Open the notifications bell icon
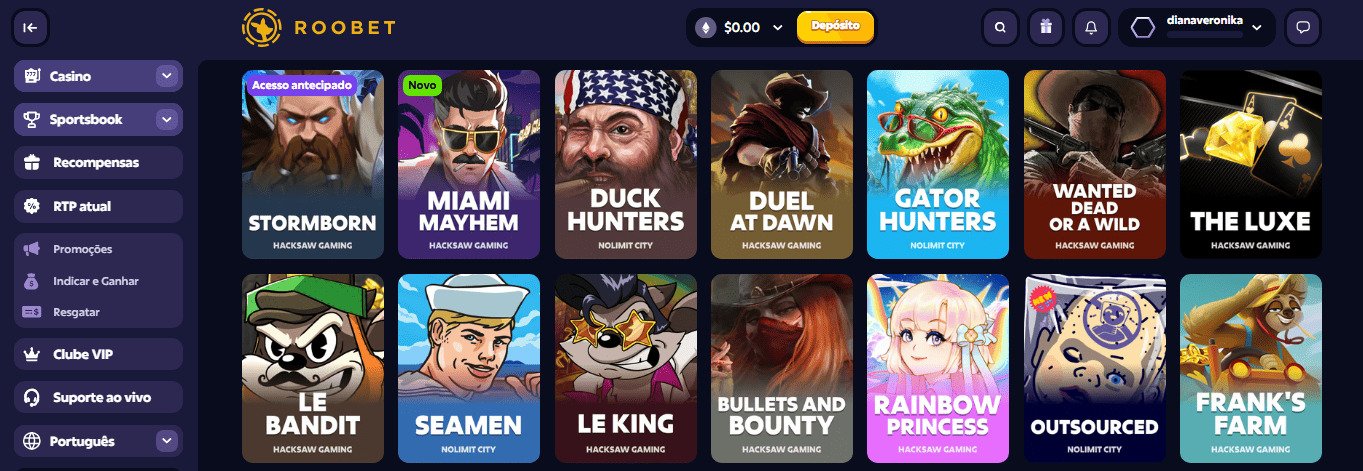The image size is (1363, 471). [x=1091, y=27]
